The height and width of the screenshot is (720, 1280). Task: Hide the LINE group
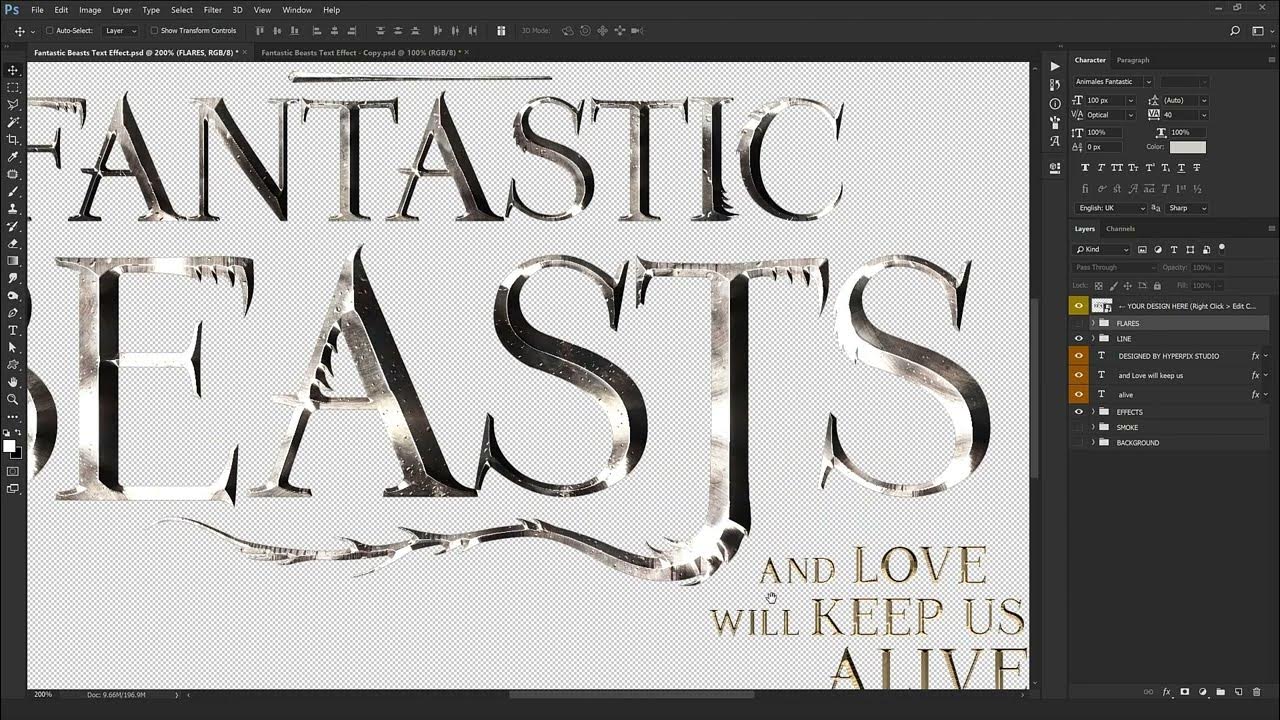[x=1078, y=338]
